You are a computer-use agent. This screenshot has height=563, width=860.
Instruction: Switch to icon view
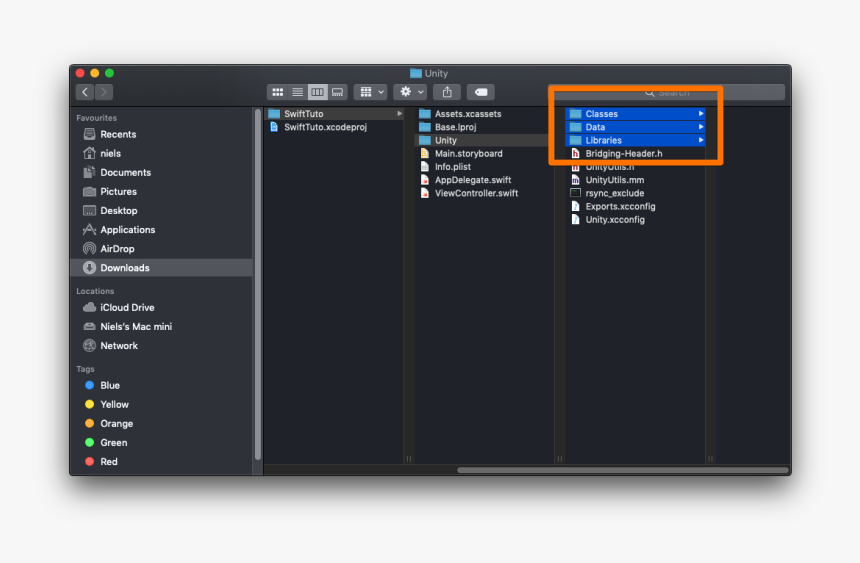278,92
